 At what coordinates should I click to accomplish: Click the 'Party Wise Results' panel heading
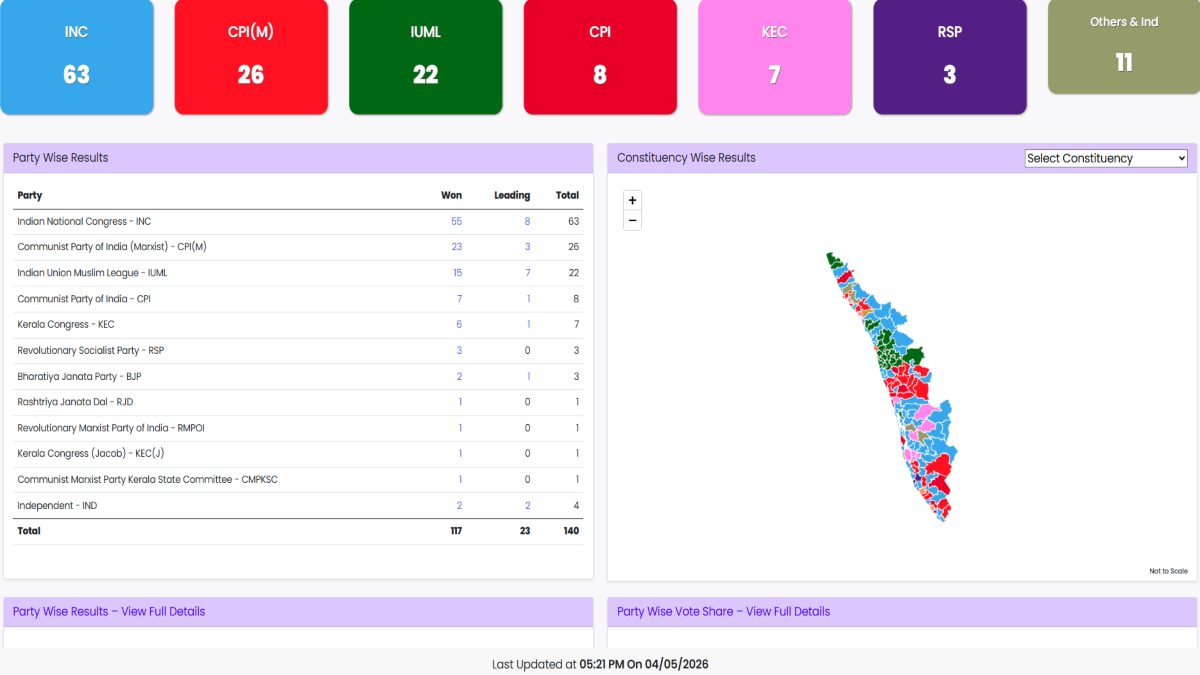(x=61, y=158)
